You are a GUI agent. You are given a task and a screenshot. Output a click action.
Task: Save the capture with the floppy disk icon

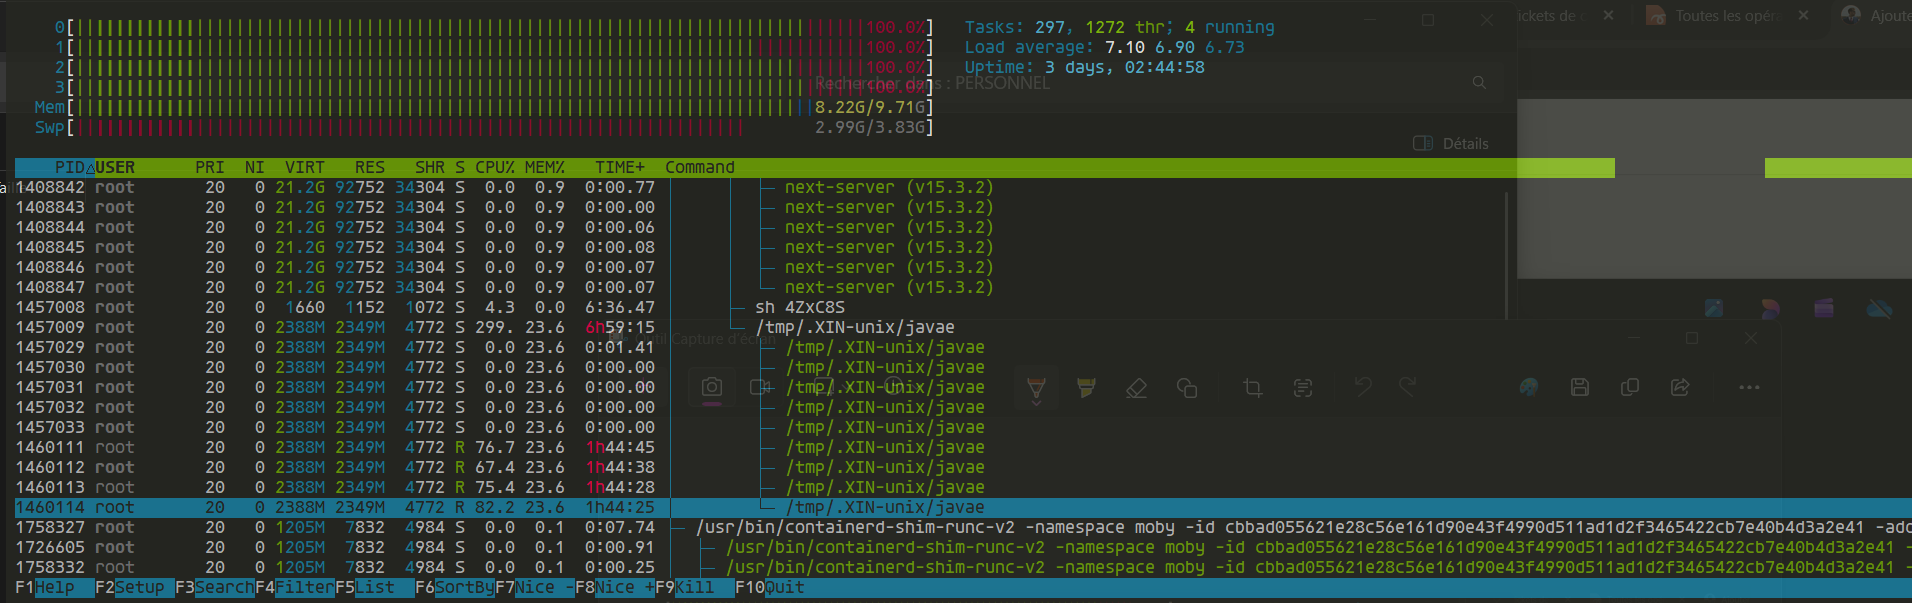tap(1580, 388)
